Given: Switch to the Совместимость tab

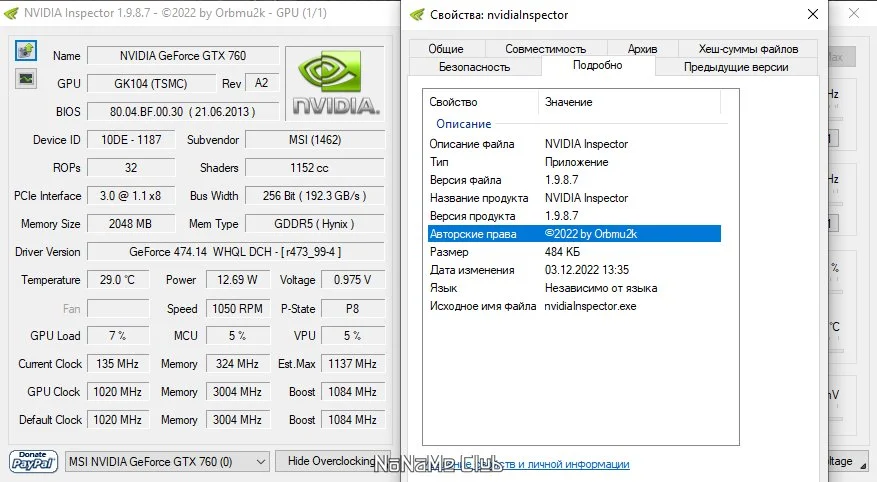Looking at the screenshot, I should [545, 49].
